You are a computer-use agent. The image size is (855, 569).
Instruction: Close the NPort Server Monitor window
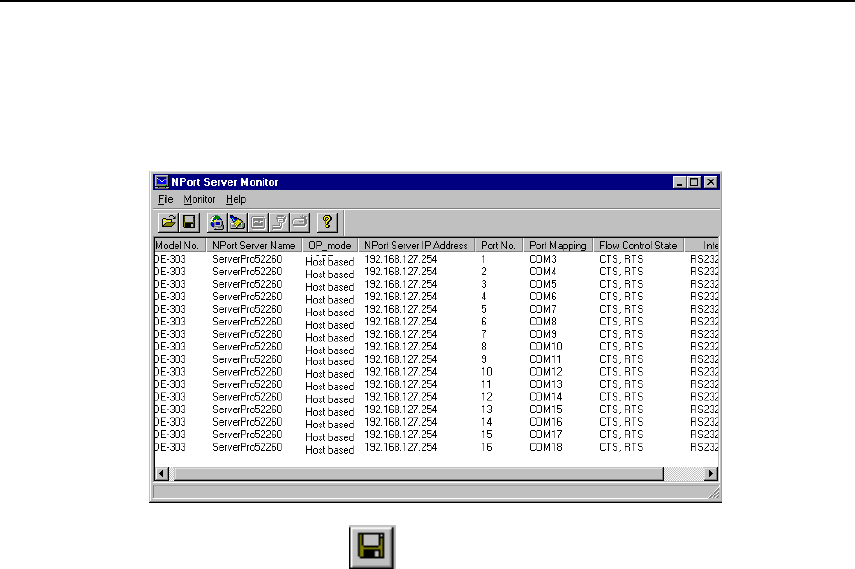pyautogui.click(x=711, y=182)
